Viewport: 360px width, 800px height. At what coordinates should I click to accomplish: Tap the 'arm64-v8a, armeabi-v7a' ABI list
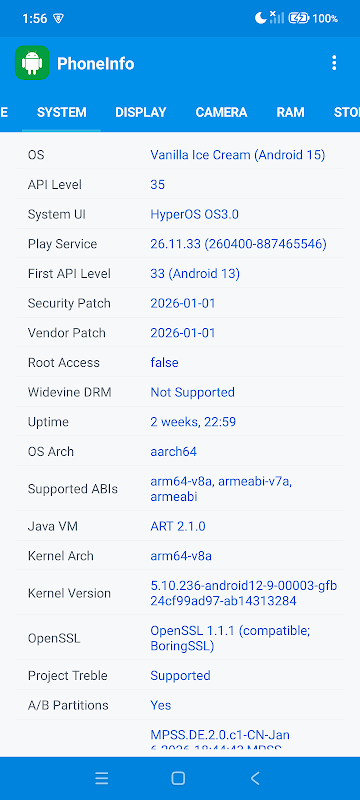(221, 489)
